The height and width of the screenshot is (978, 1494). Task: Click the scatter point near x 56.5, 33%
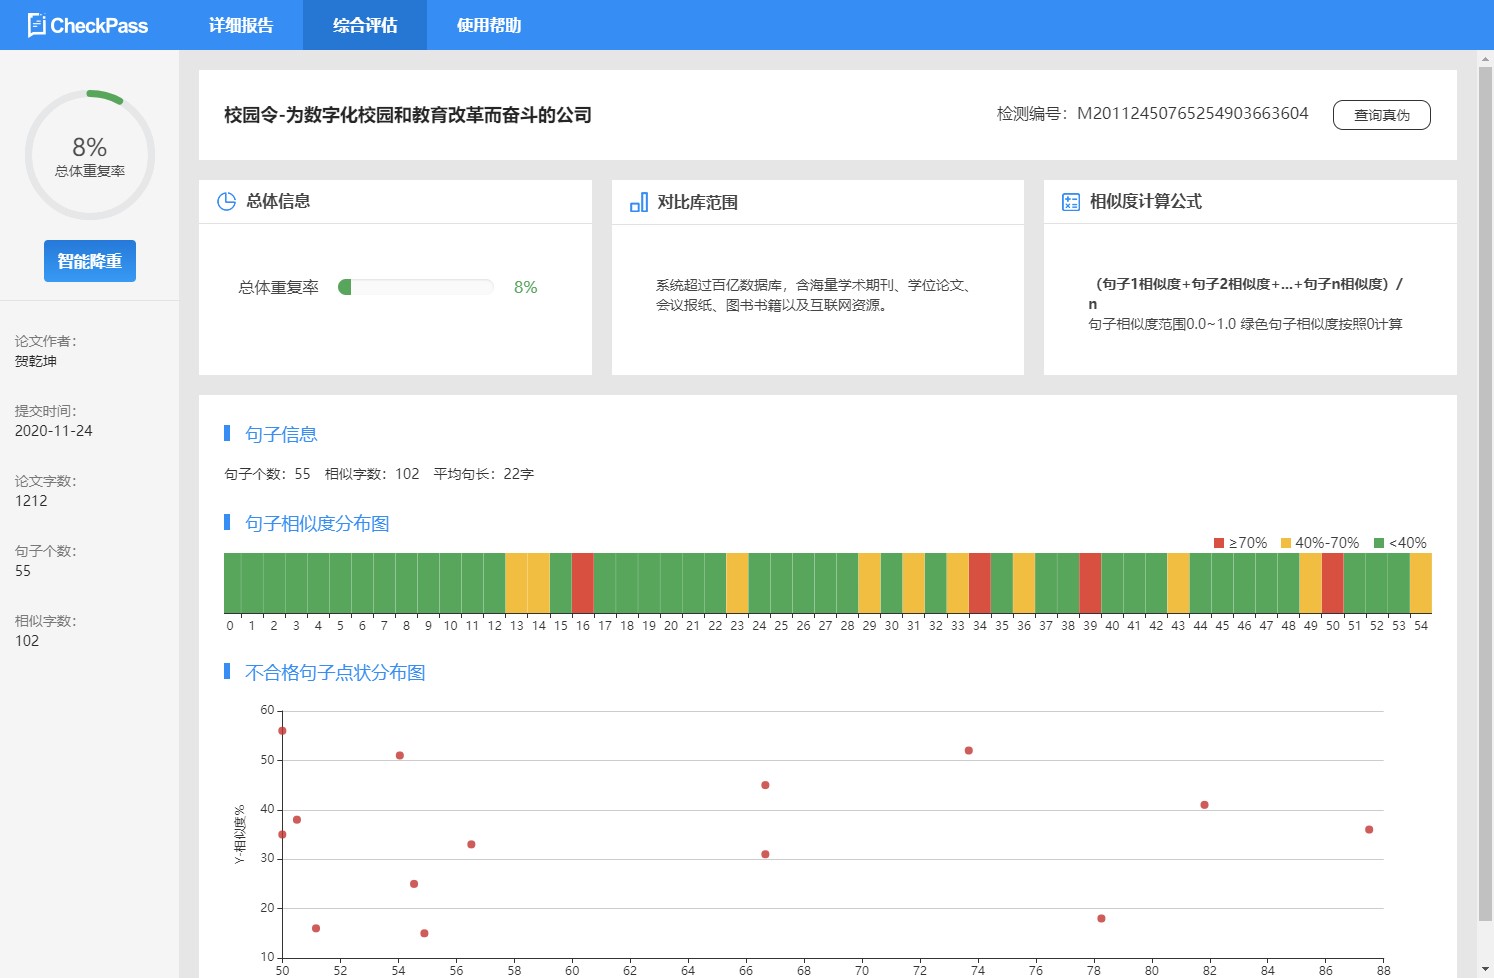coord(471,845)
